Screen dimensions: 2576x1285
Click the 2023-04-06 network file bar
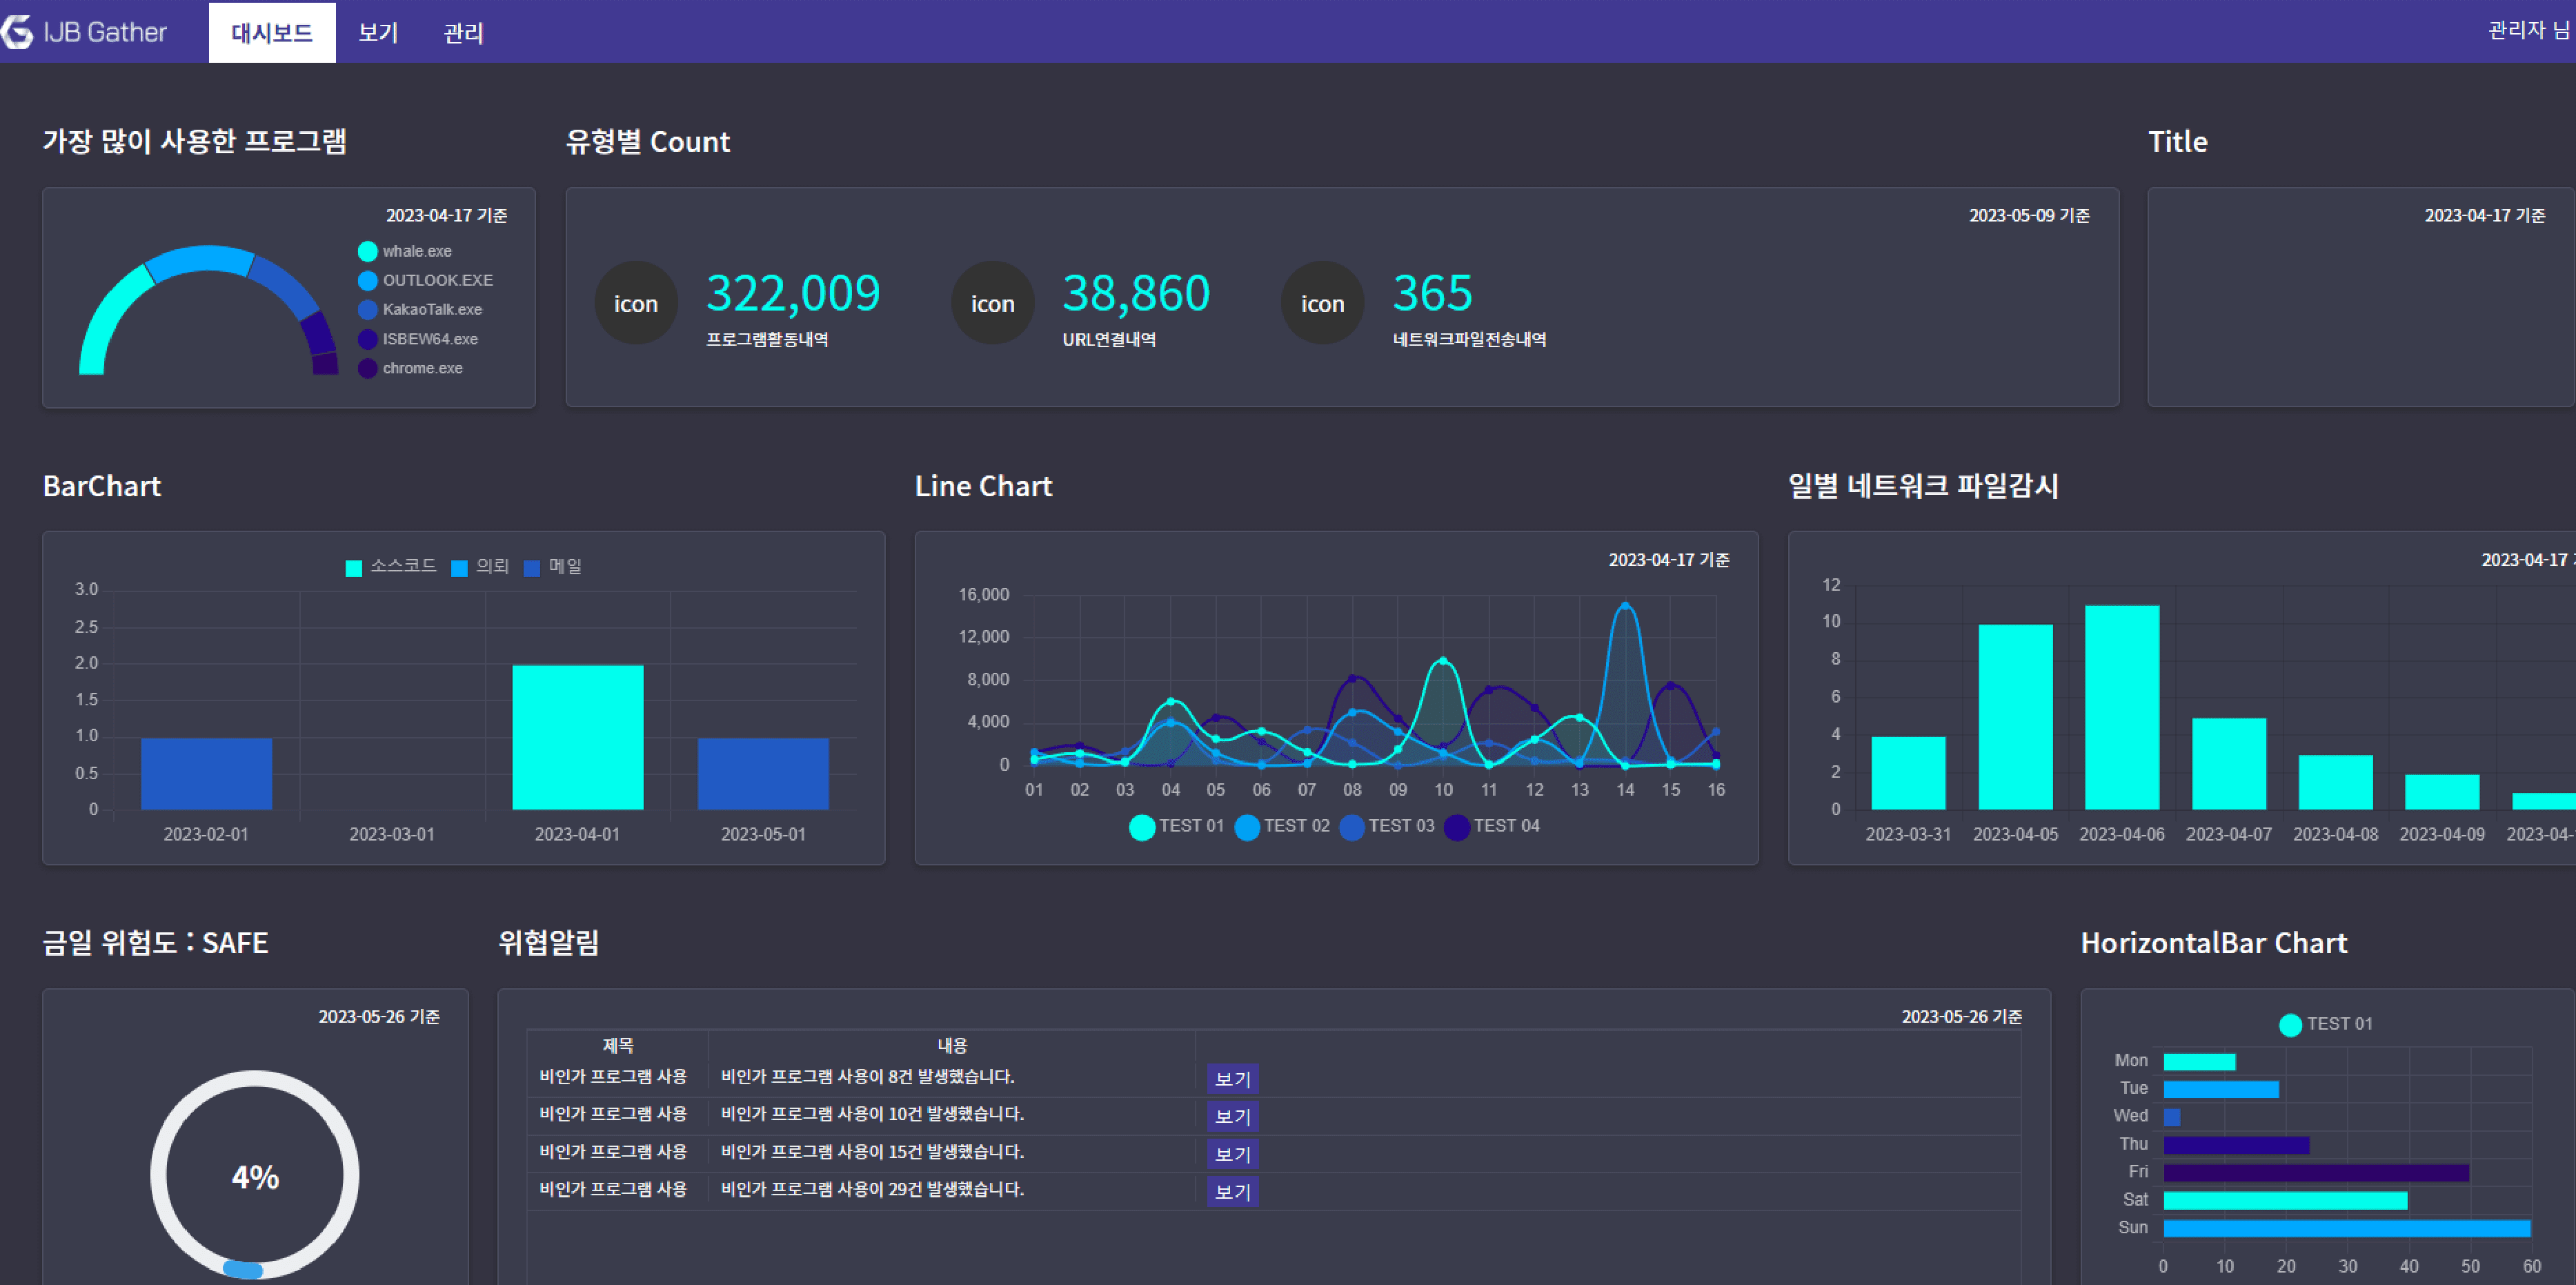pos(2122,707)
